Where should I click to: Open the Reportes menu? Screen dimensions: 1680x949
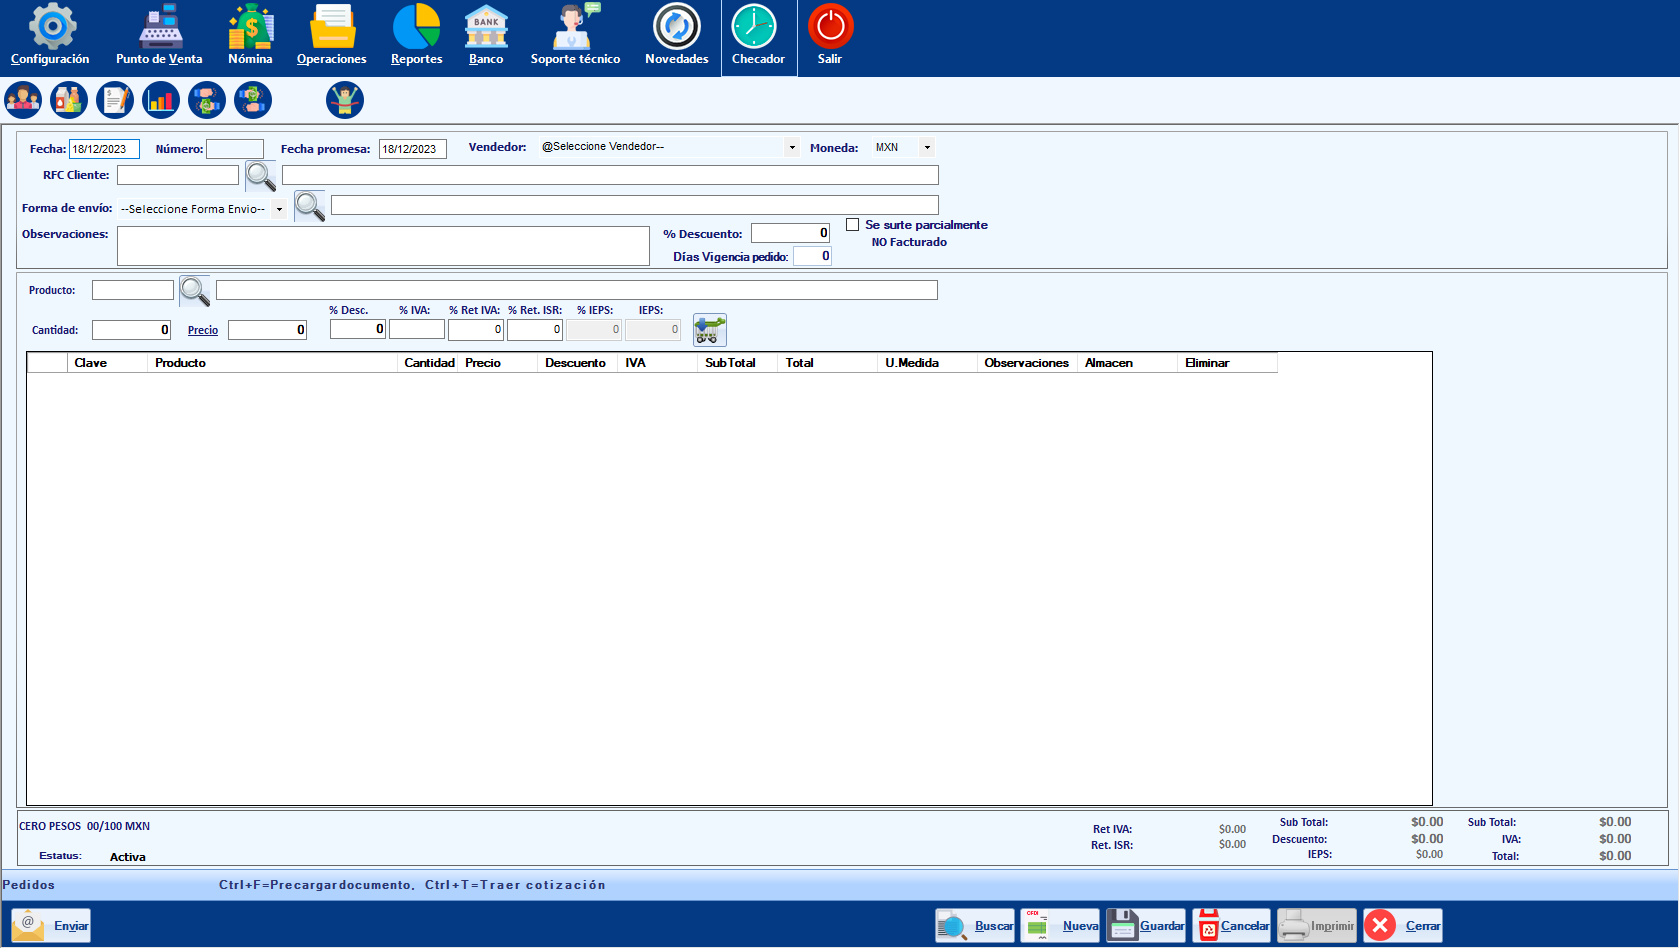tap(416, 35)
